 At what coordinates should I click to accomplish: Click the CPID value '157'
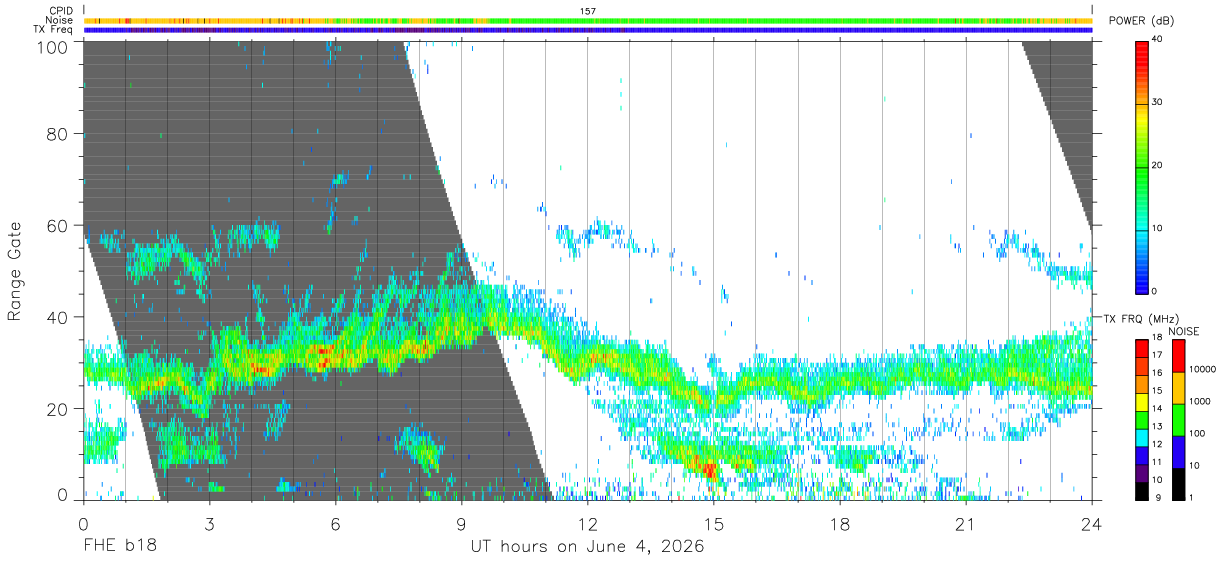(588, 11)
